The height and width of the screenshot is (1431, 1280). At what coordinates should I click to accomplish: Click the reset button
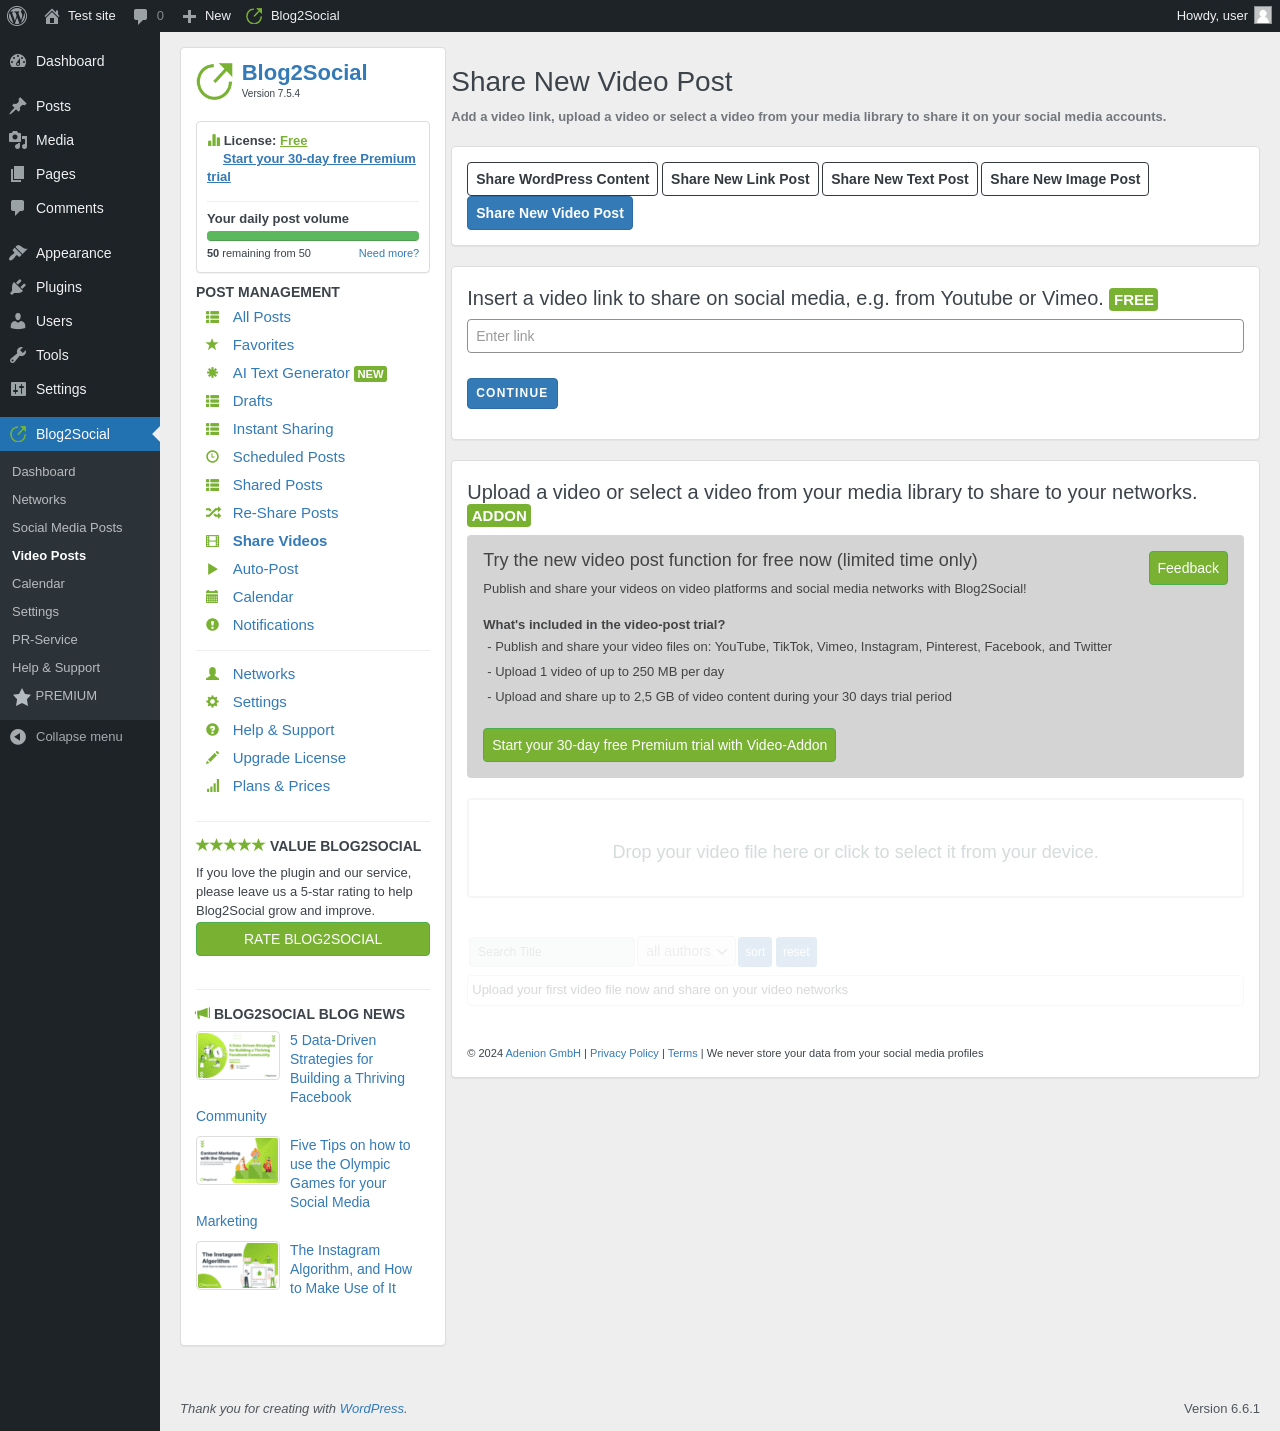[x=796, y=952]
